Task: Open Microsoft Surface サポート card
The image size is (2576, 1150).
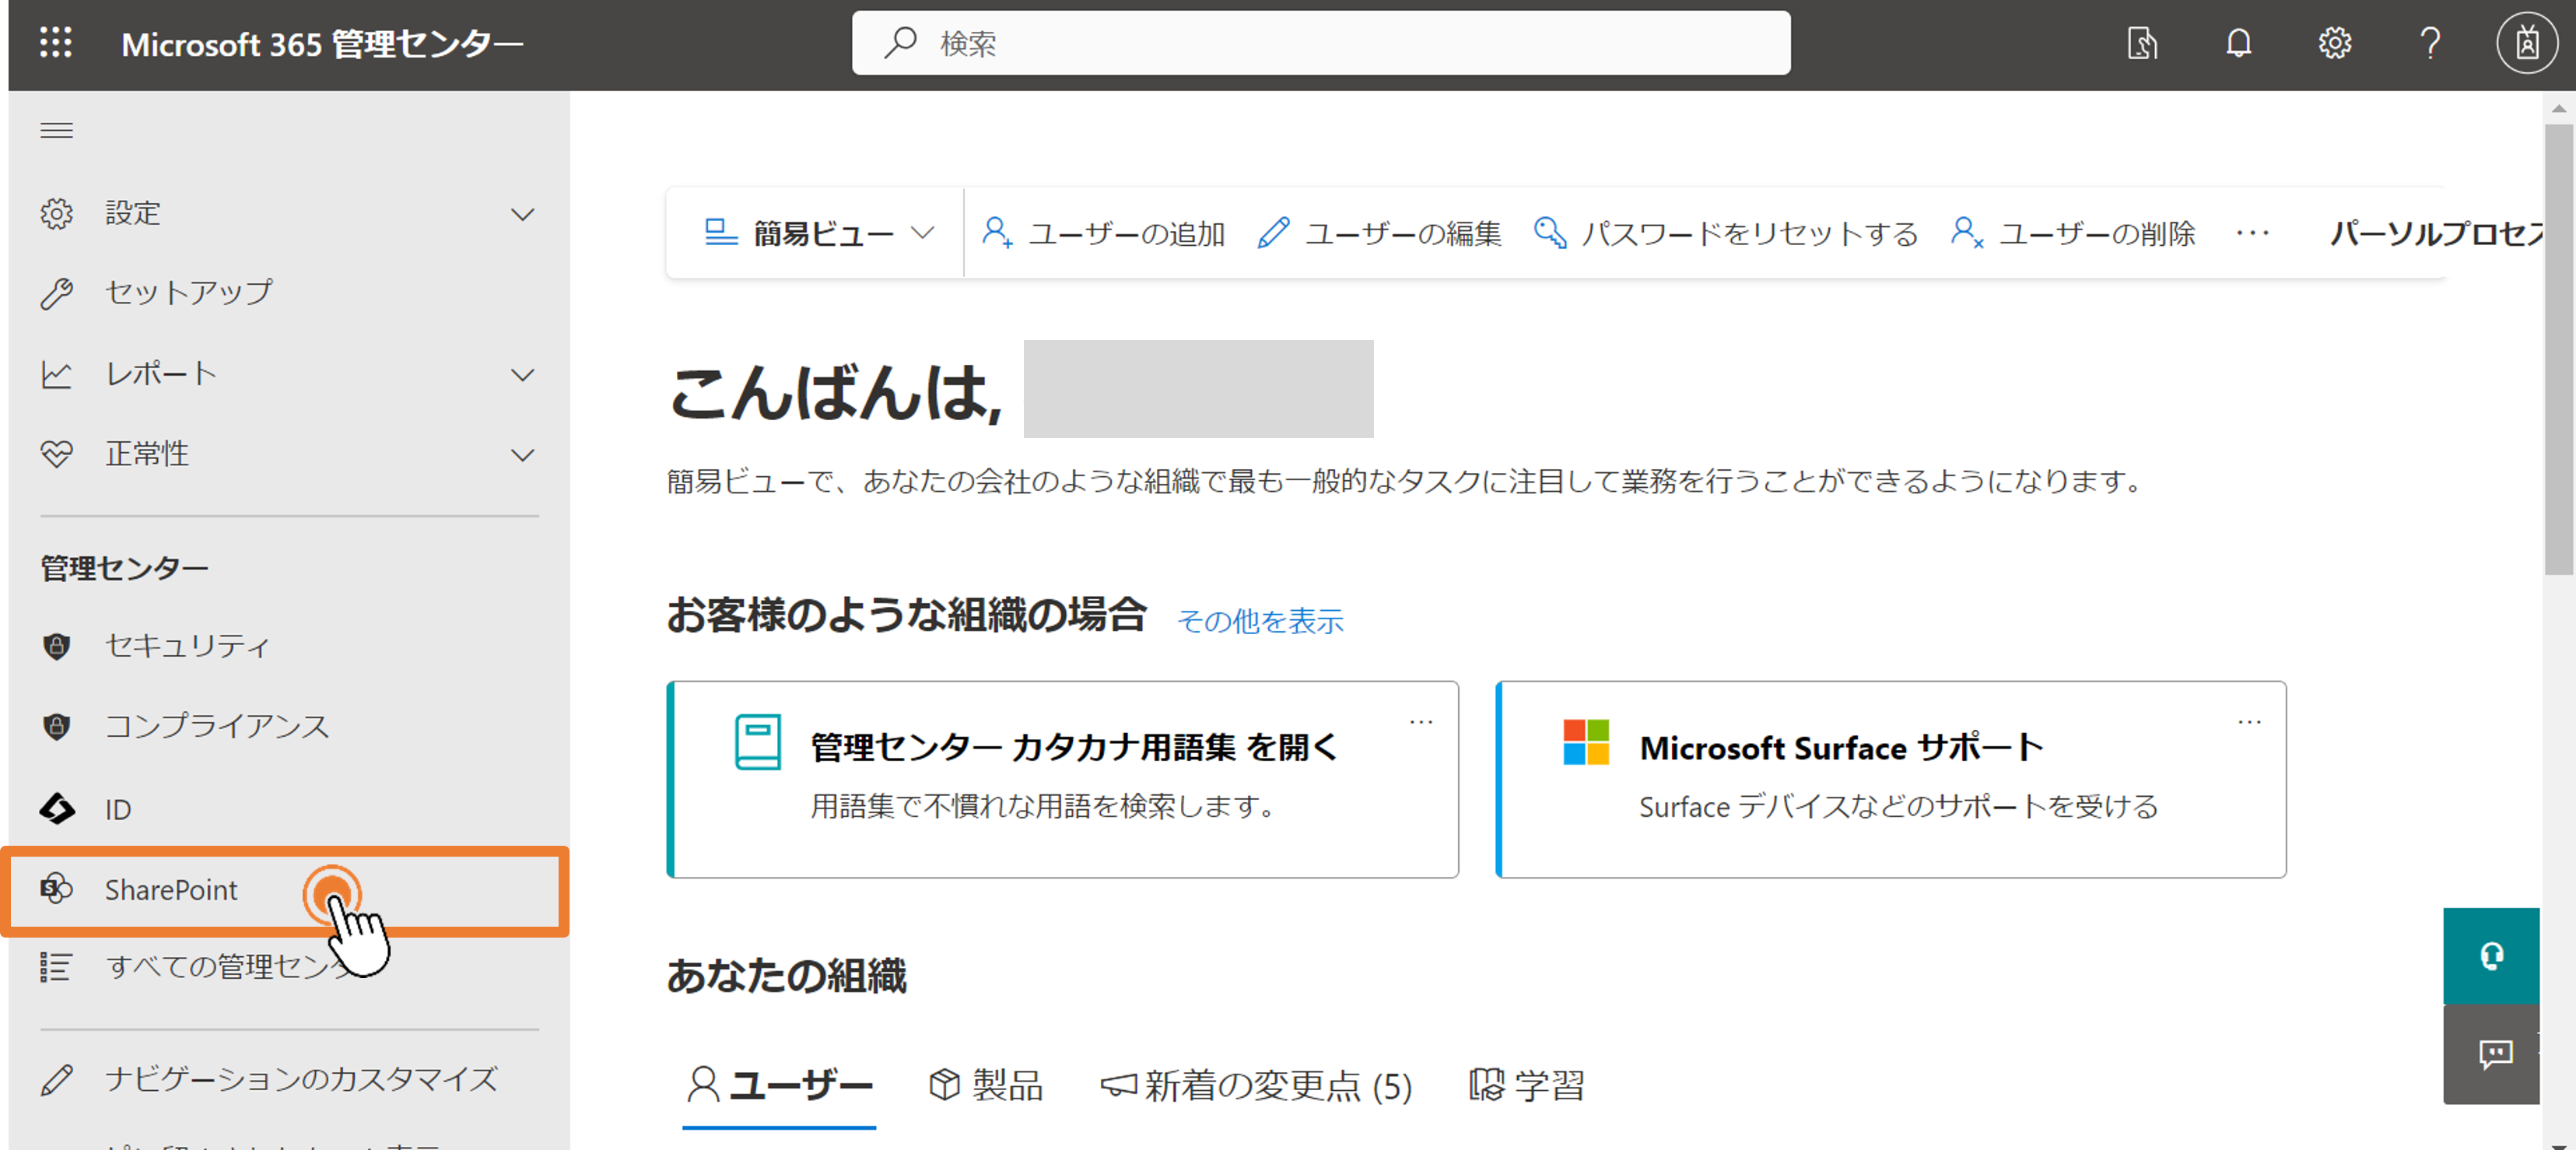Action: [1890, 780]
